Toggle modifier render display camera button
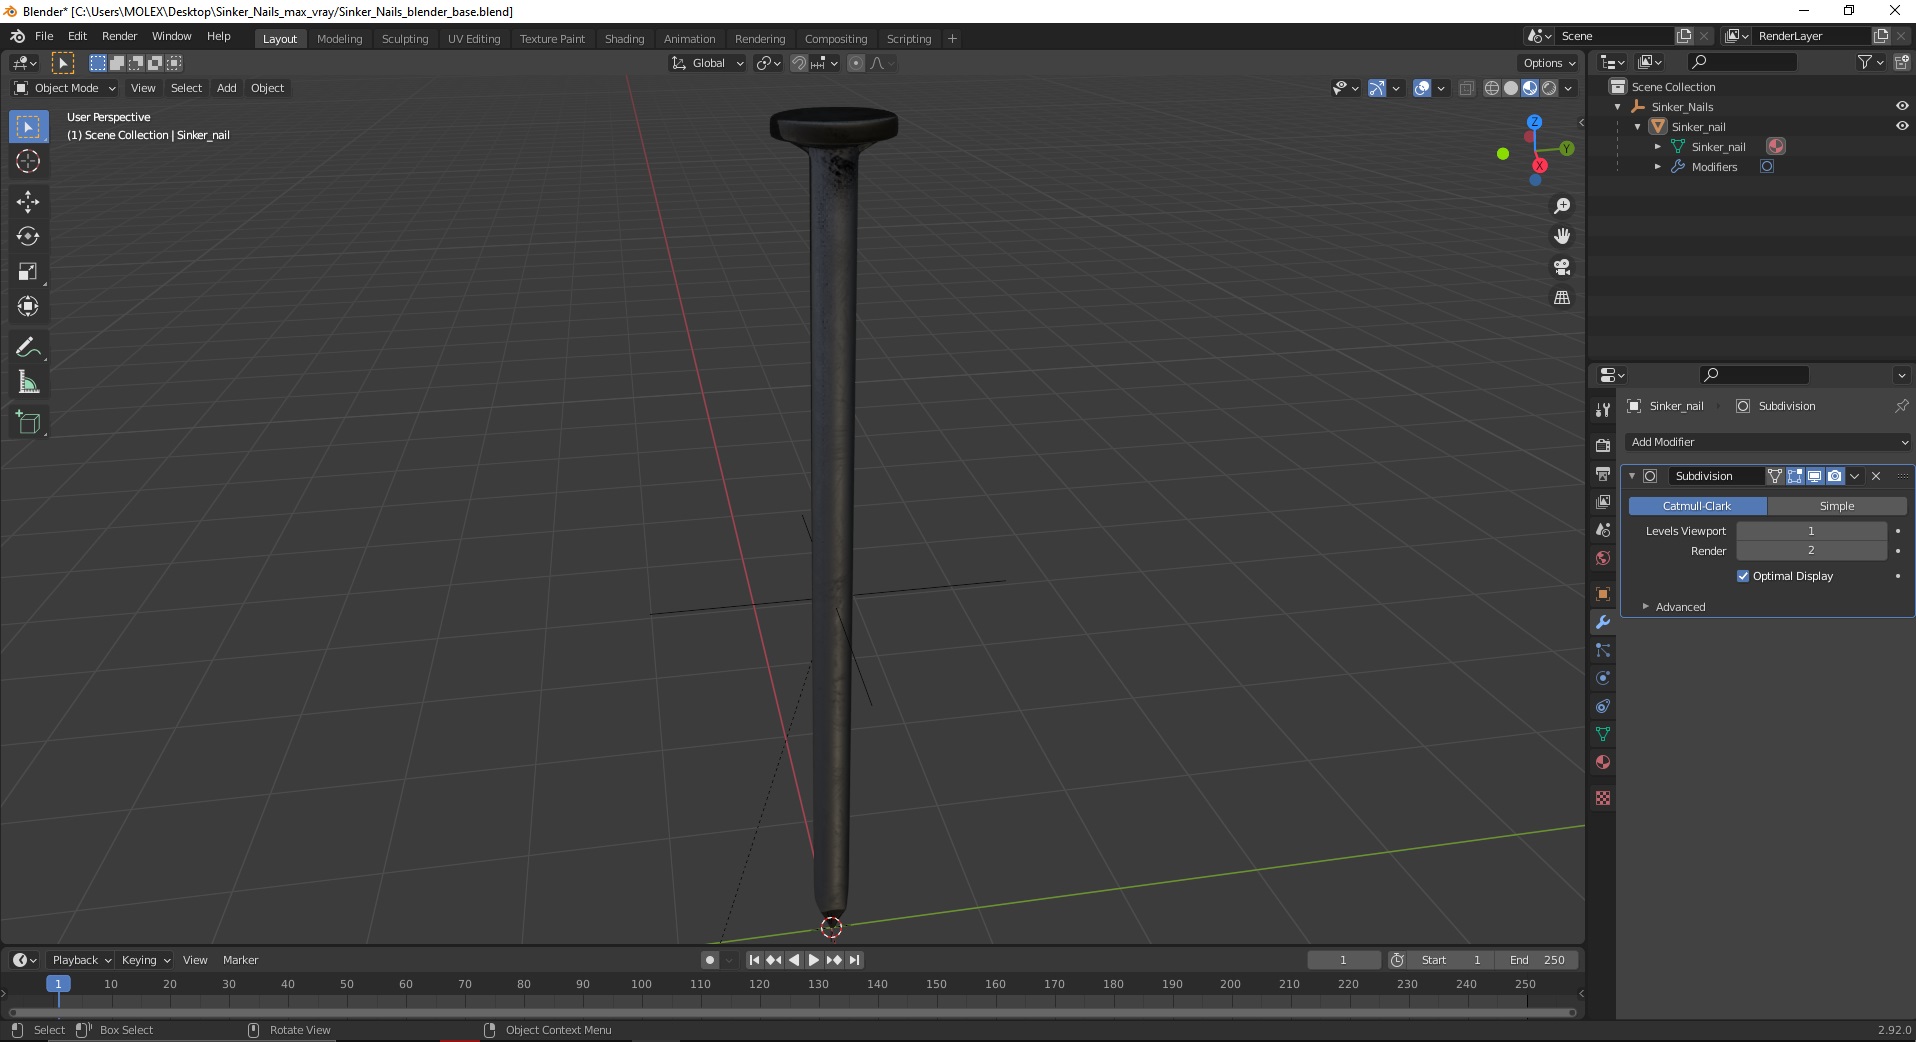The height and width of the screenshot is (1042, 1916). (x=1835, y=476)
